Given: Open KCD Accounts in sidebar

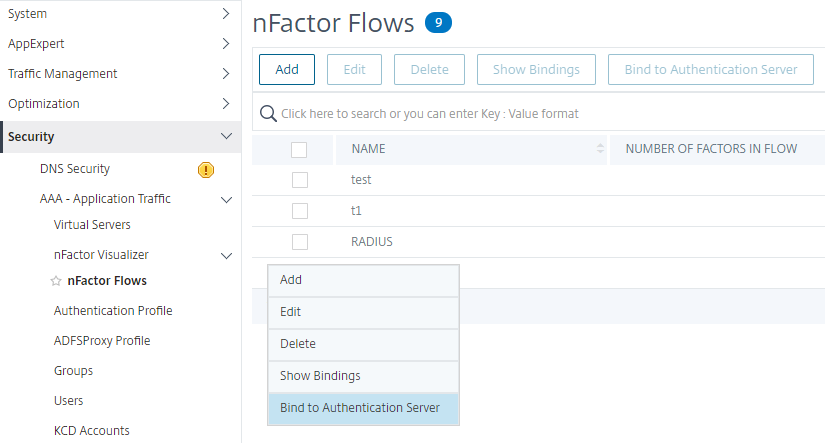Looking at the screenshot, I should (92, 431).
